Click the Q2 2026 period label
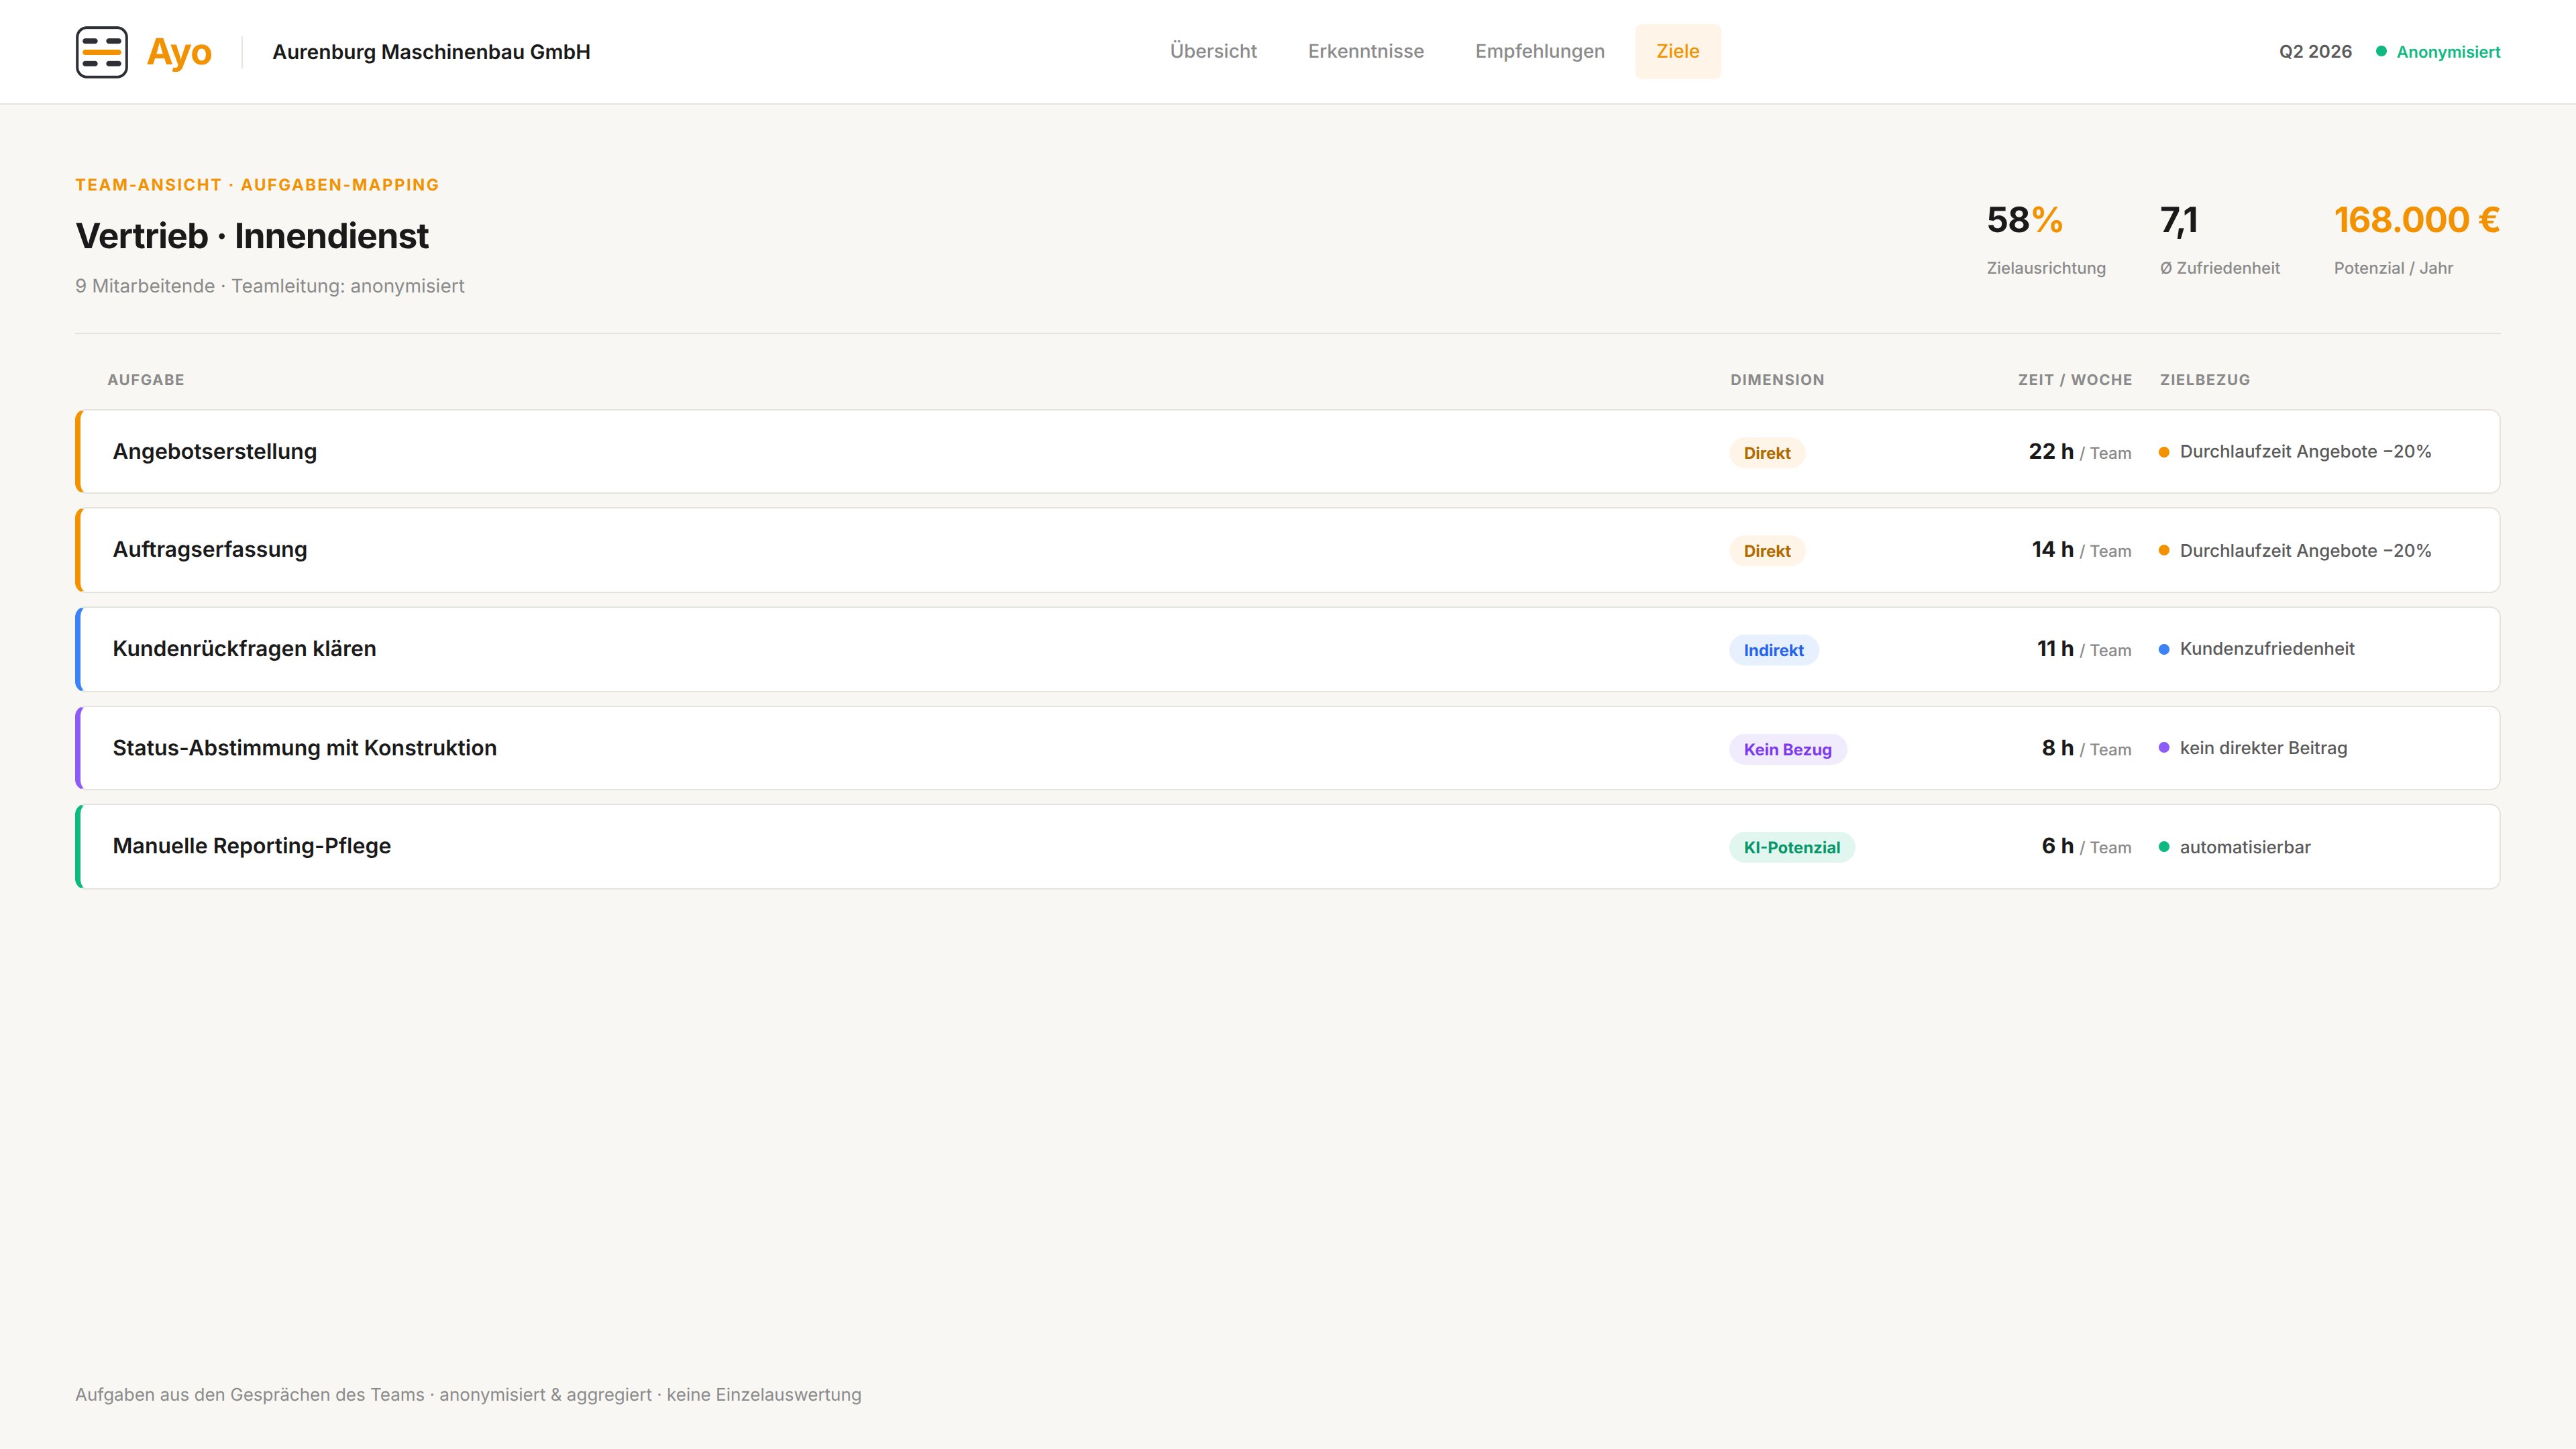The width and height of the screenshot is (2576, 1449). pyautogui.click(x=2315, y=51)
